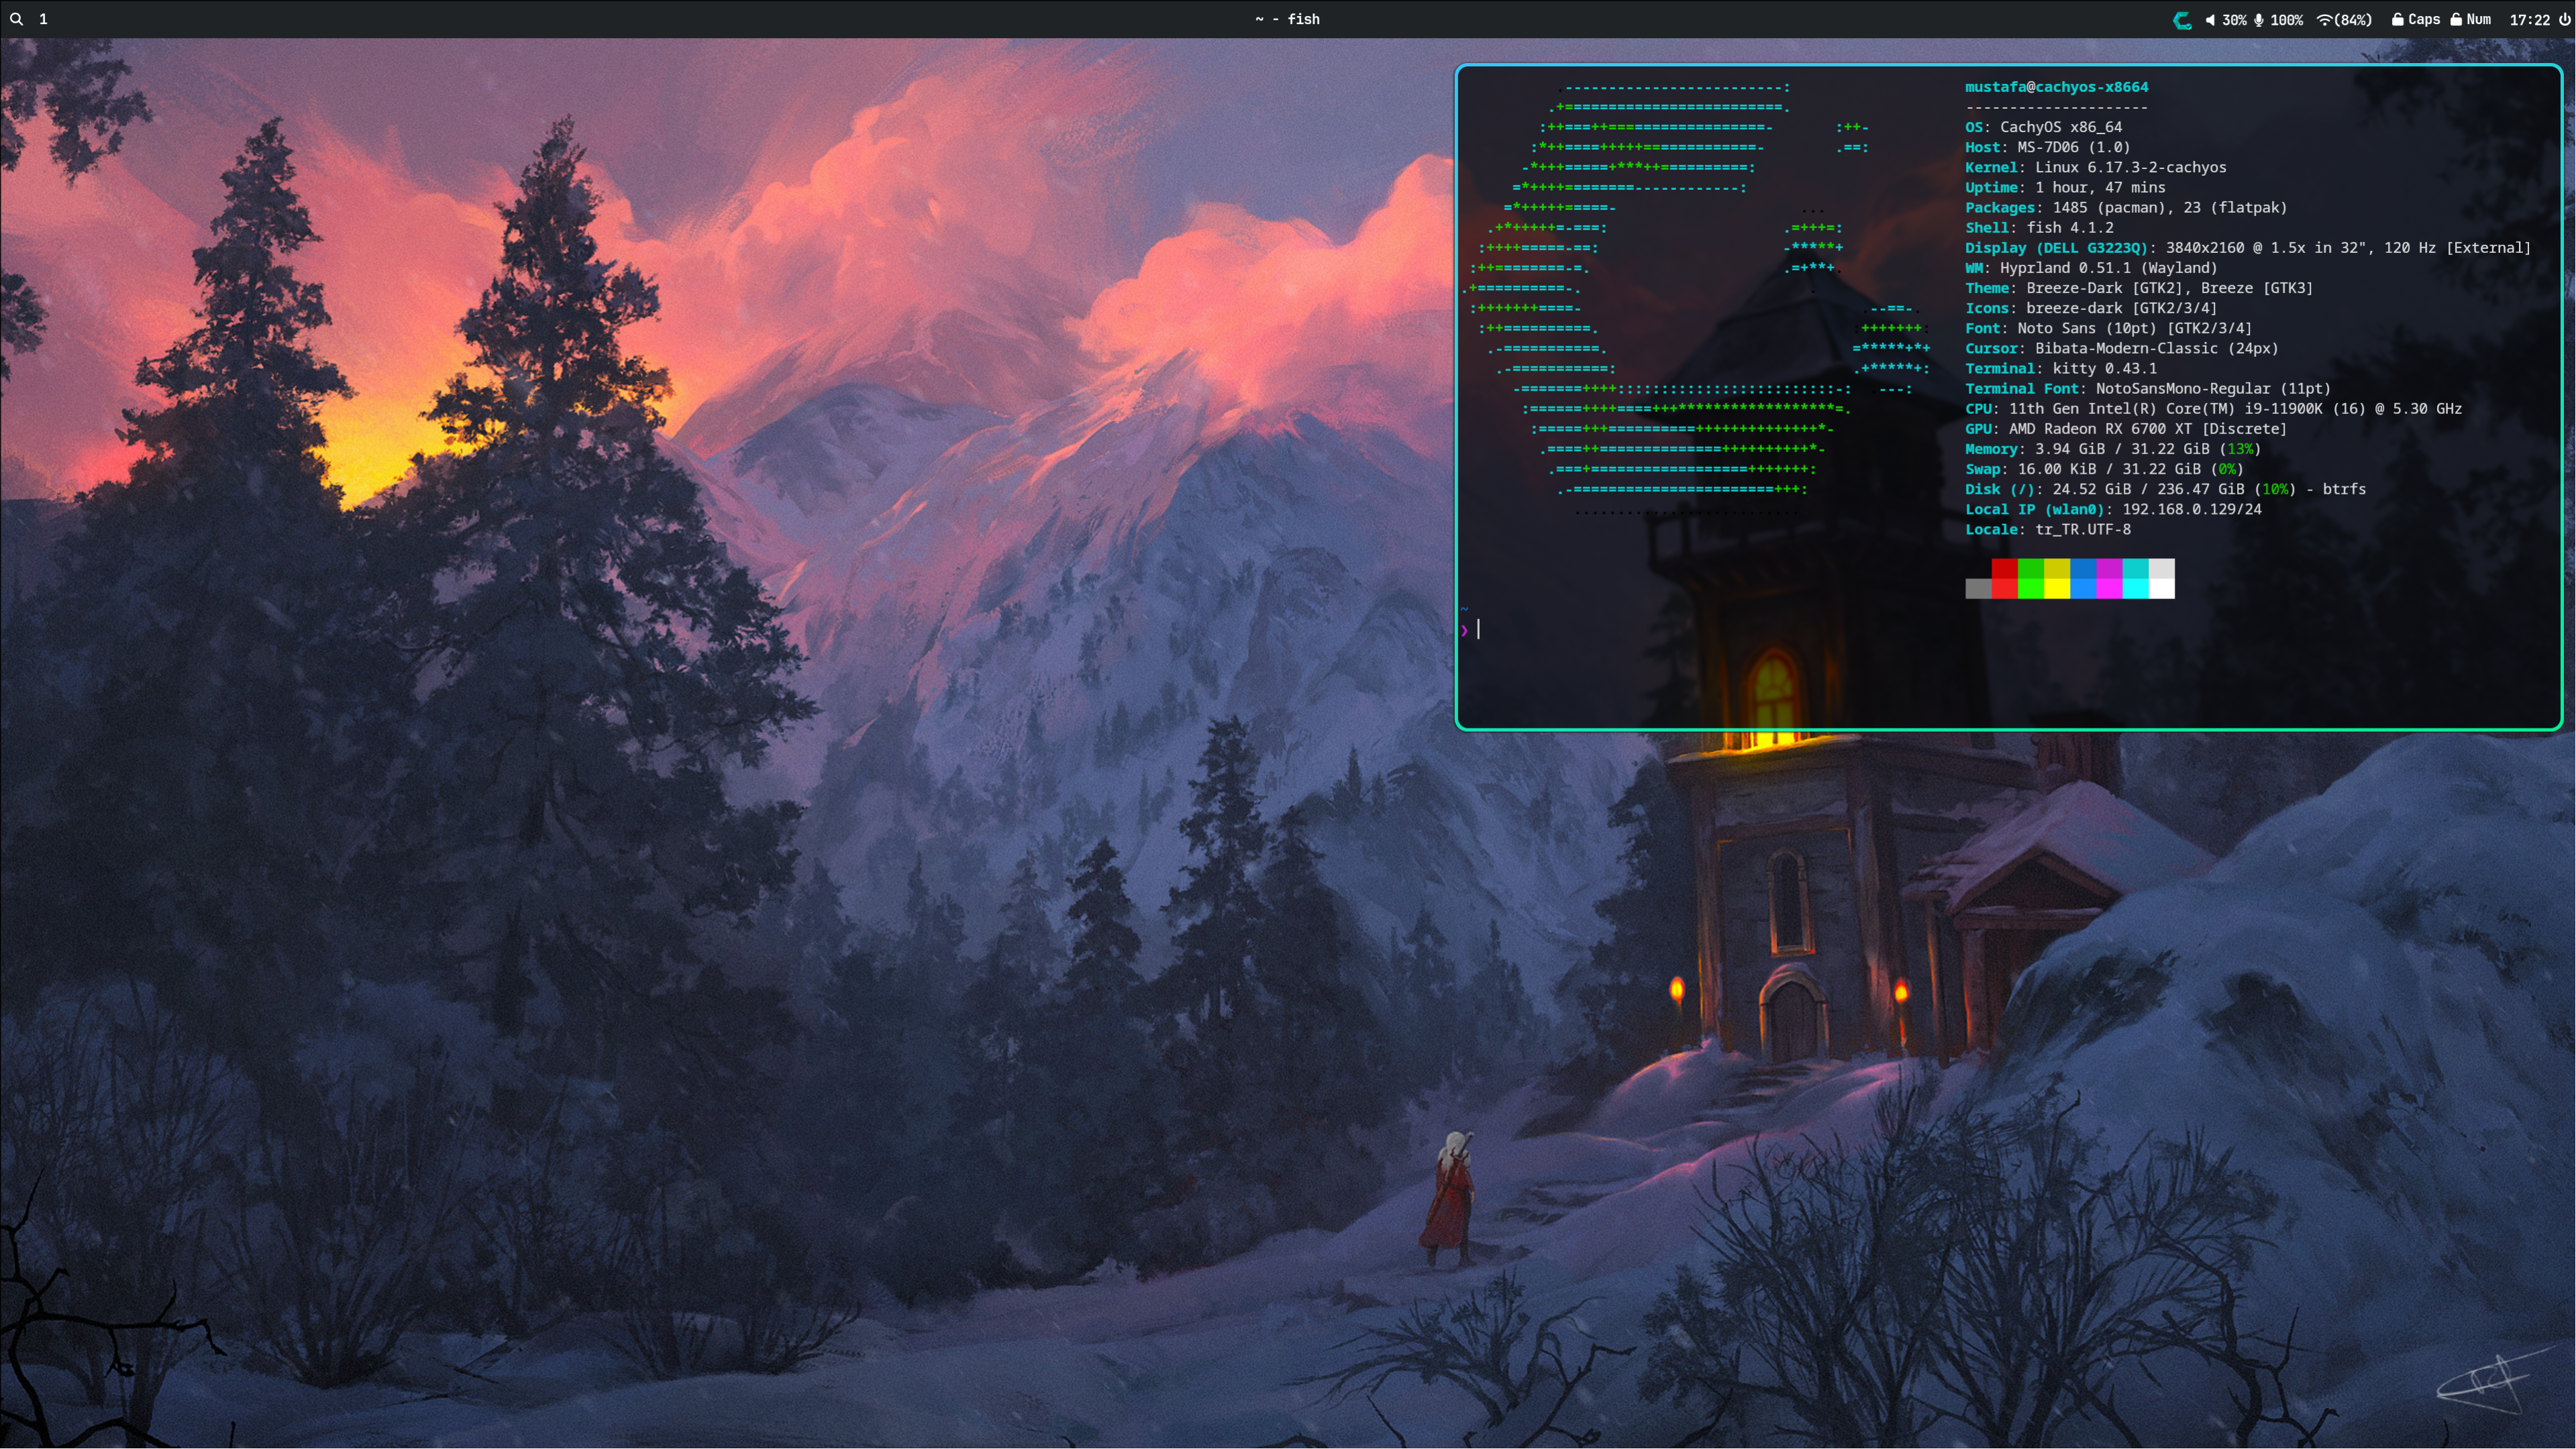The height and width of the screenshot is (1449, 2576).
Task: Click the 'CPU: 11th Gen Intel(R) Core' line
Action: (x=2213, y=408)
